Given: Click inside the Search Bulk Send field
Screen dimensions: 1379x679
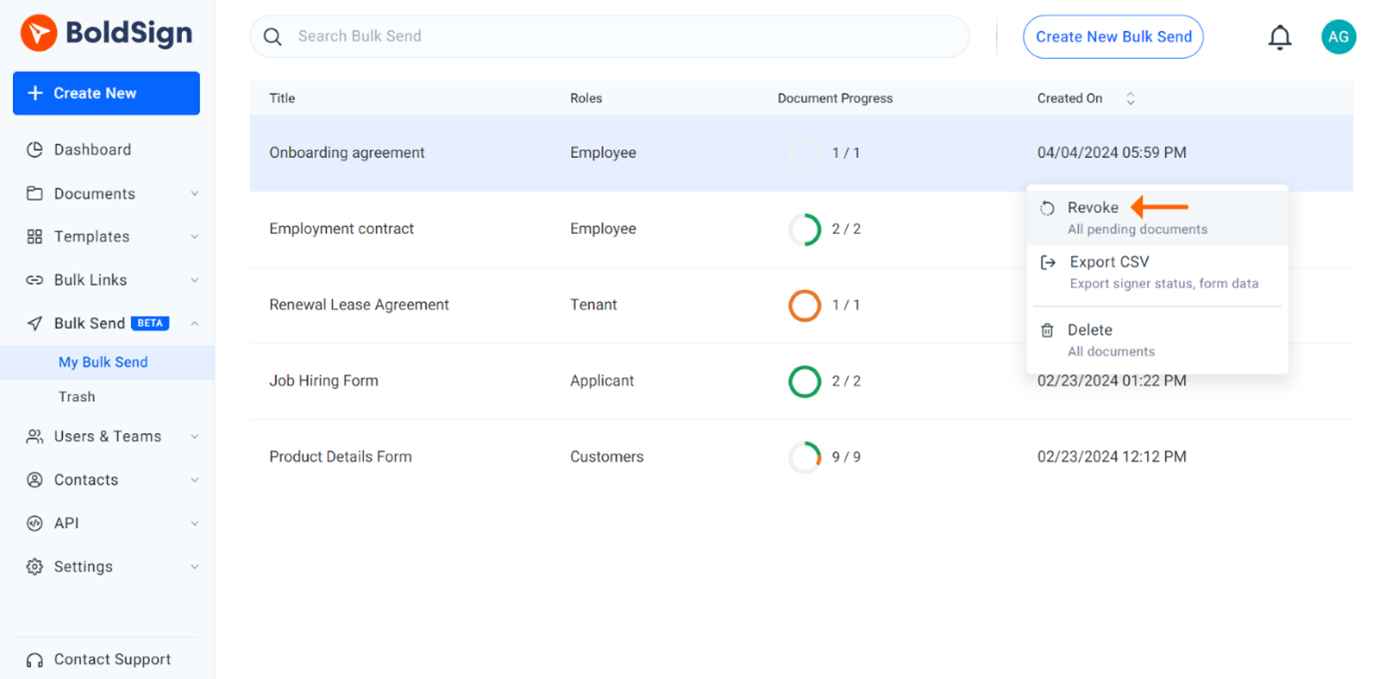Looking at the screenshot, I should point(610,35).
